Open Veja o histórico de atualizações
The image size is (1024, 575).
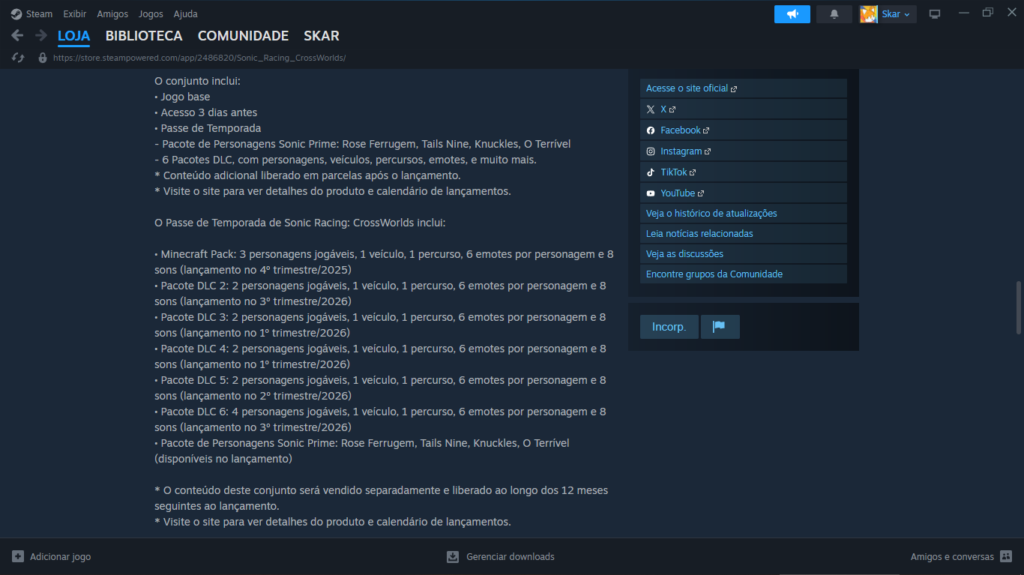[711, 213]
